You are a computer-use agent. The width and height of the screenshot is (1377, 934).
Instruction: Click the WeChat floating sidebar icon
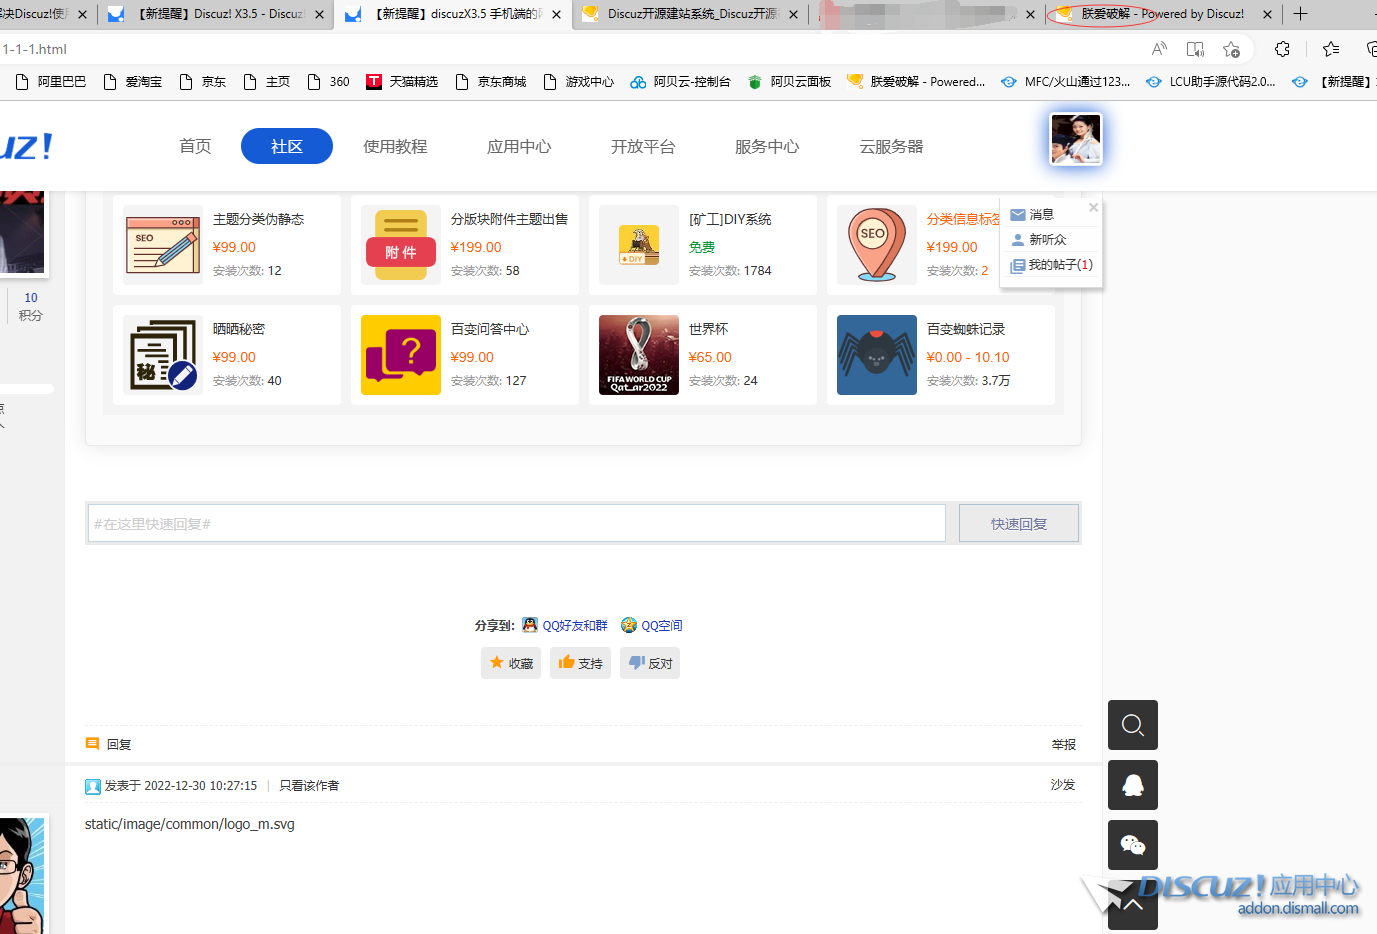pyautogui.click(x=1132, y=845)
